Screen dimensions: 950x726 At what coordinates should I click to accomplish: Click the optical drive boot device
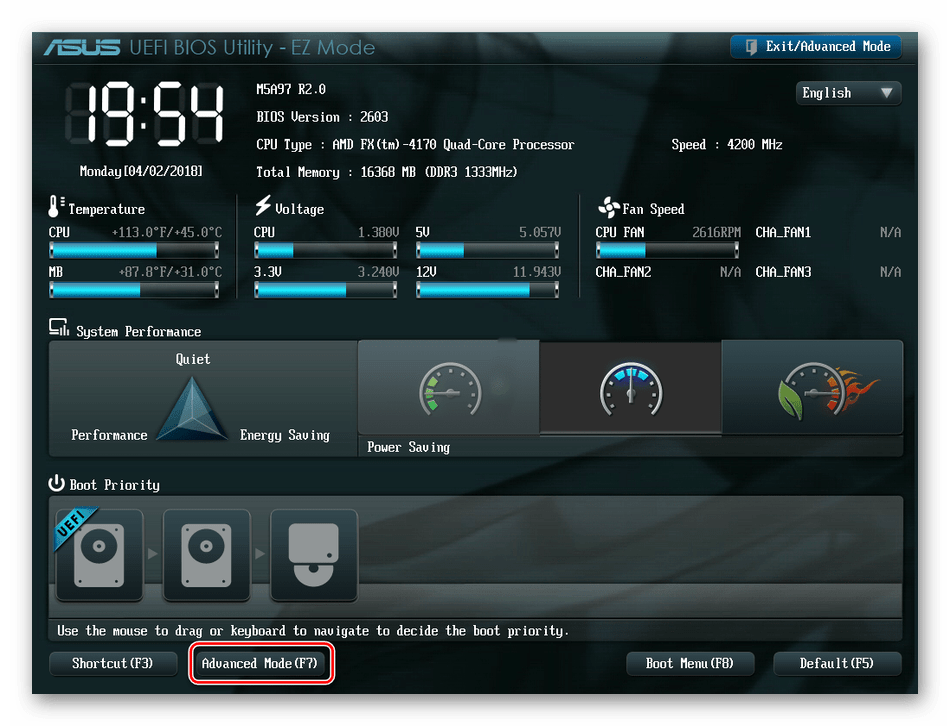point(314,555)
